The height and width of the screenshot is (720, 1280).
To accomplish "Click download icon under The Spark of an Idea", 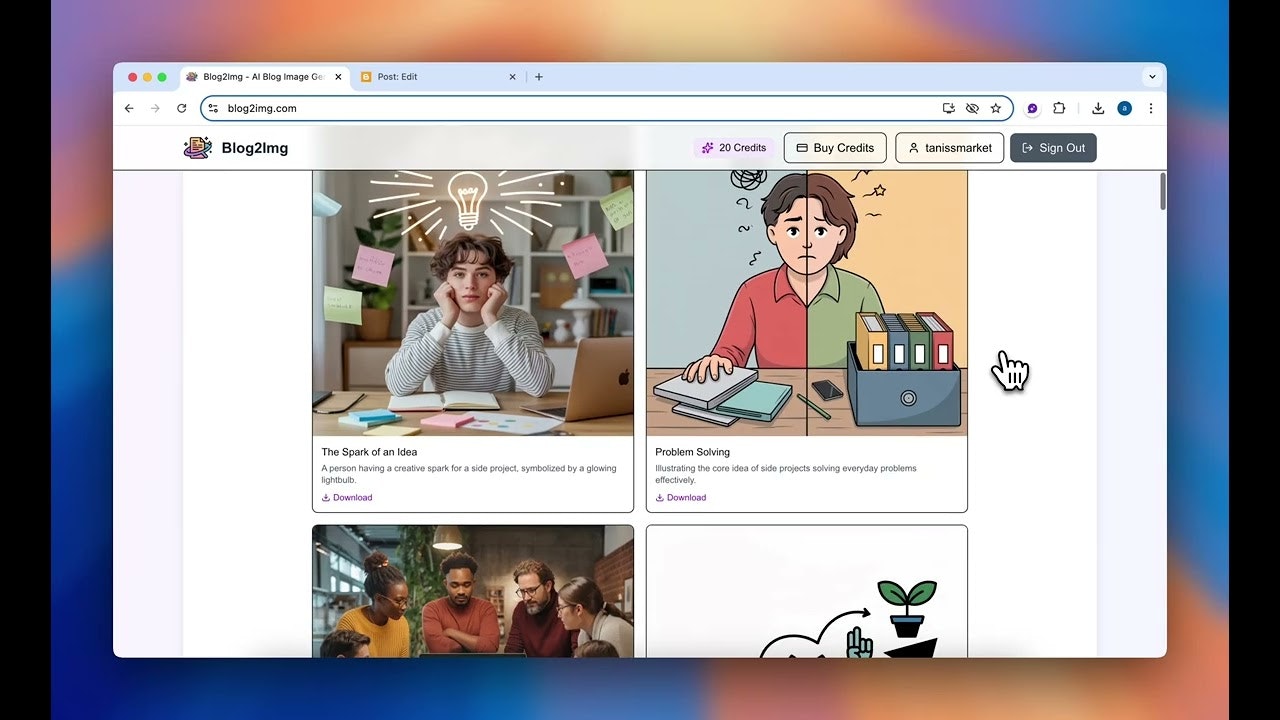I will [326, 497].
